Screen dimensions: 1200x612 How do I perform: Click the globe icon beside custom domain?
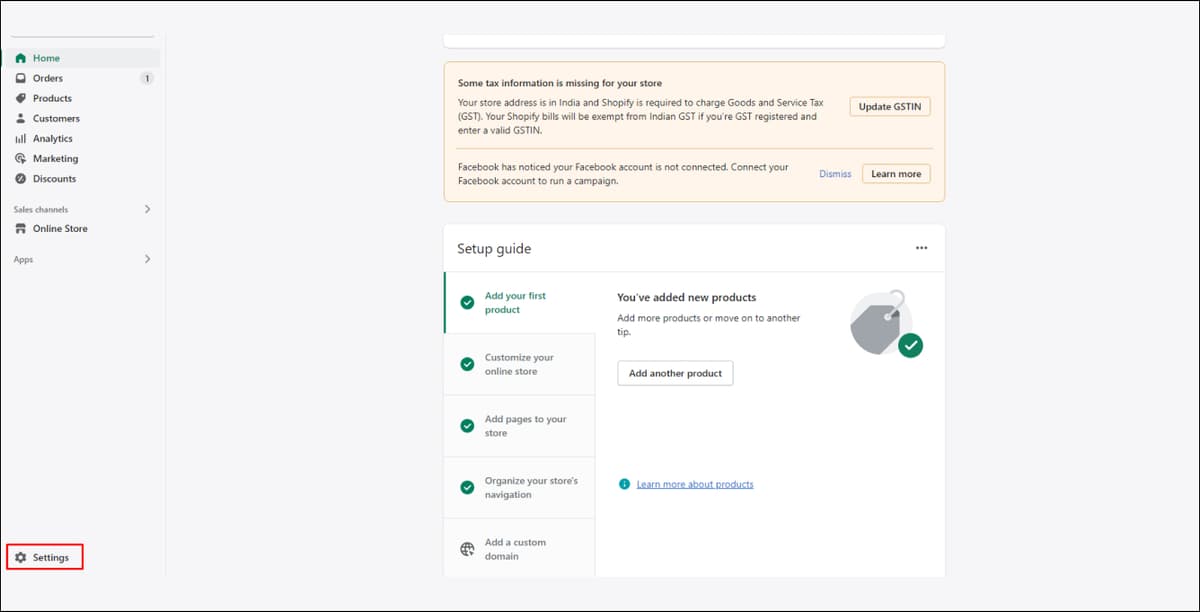coord(467,549)
